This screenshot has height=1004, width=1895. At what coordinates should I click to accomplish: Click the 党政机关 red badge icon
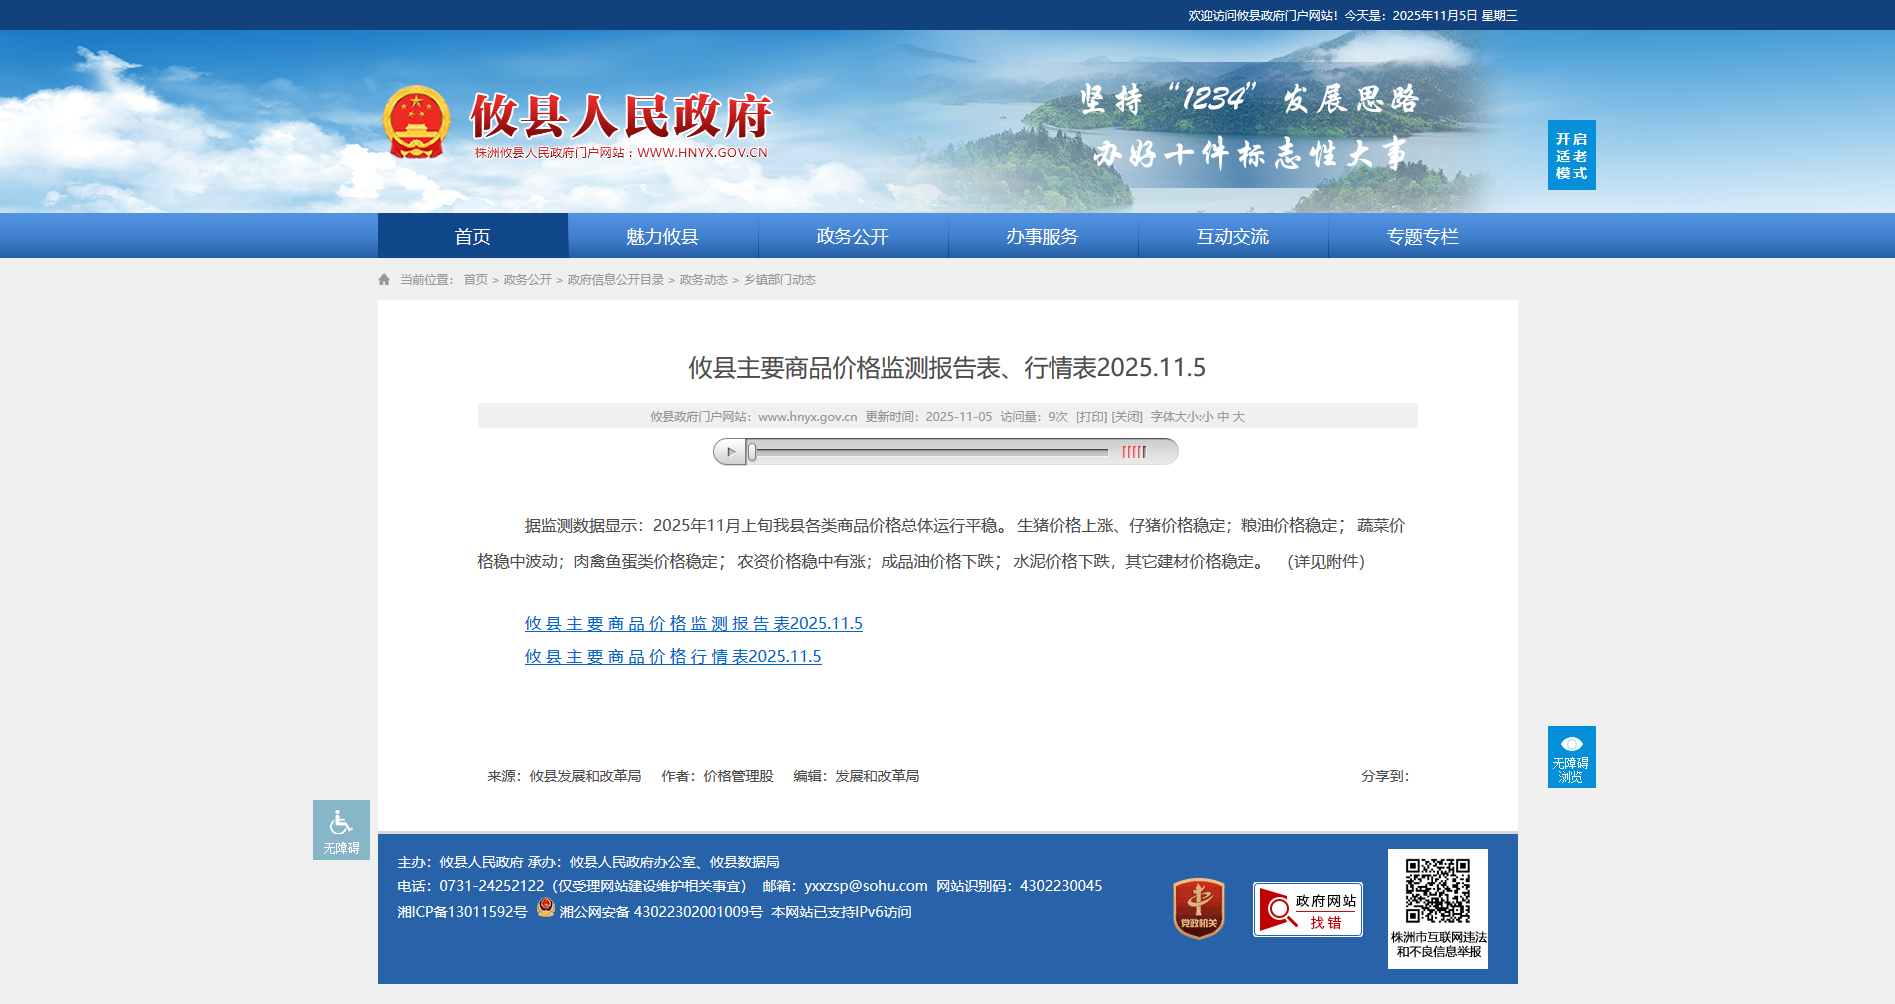(x=1198, y=908)
